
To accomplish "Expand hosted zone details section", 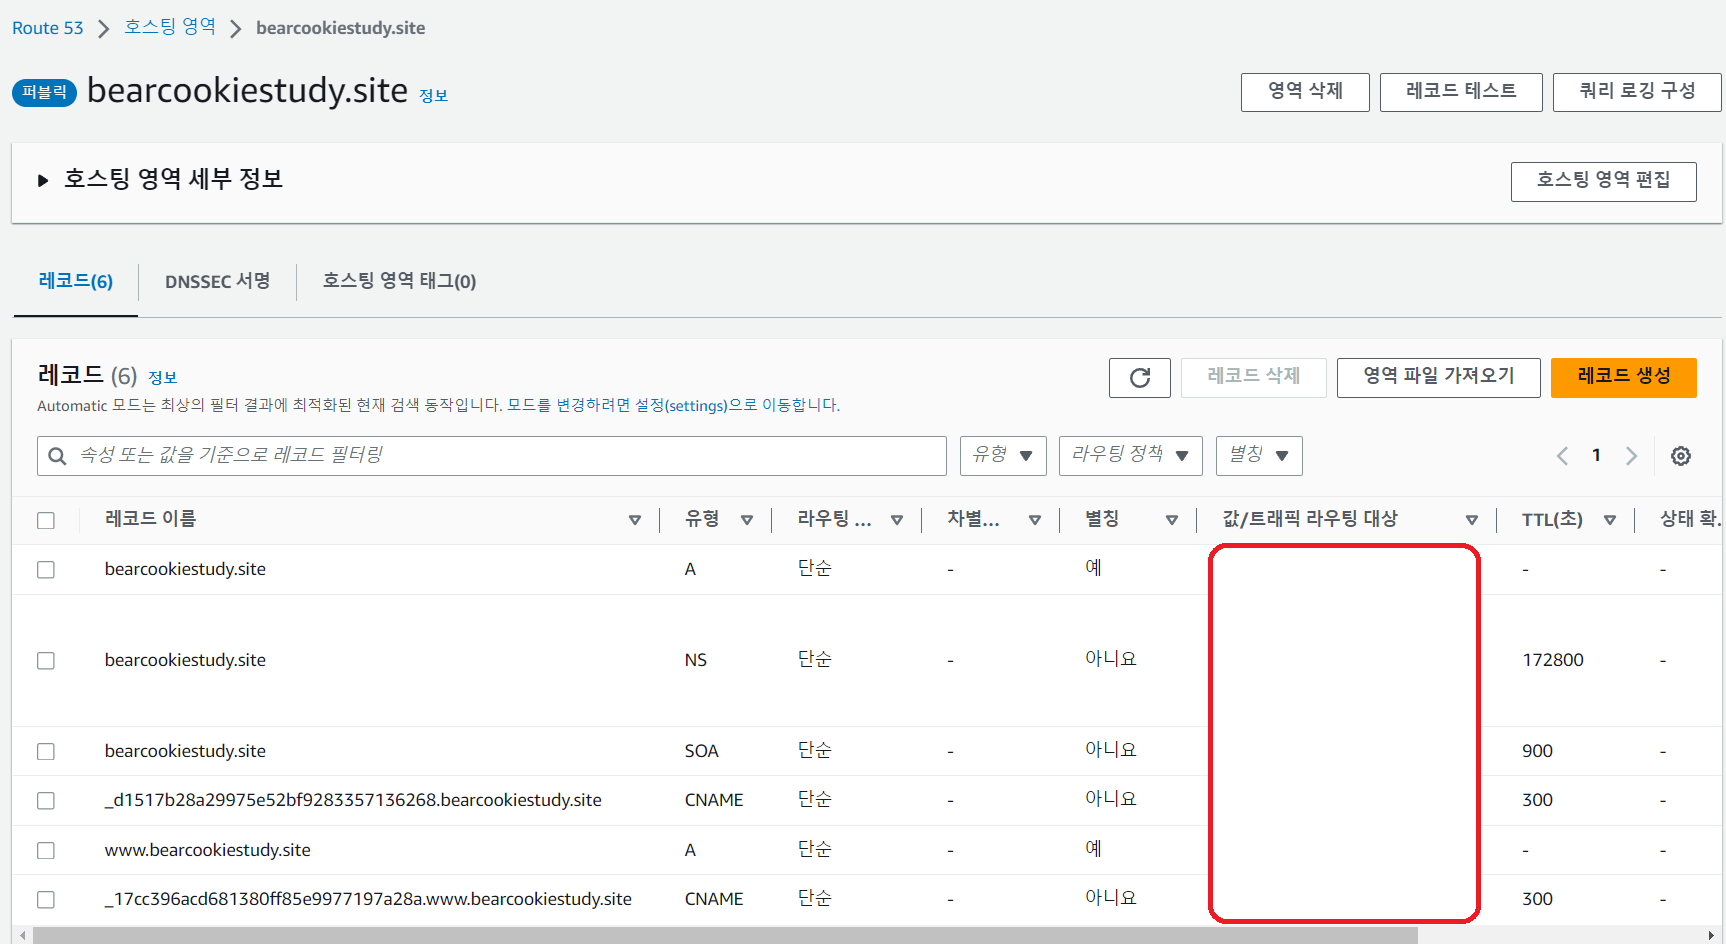I will click(43, 181).
